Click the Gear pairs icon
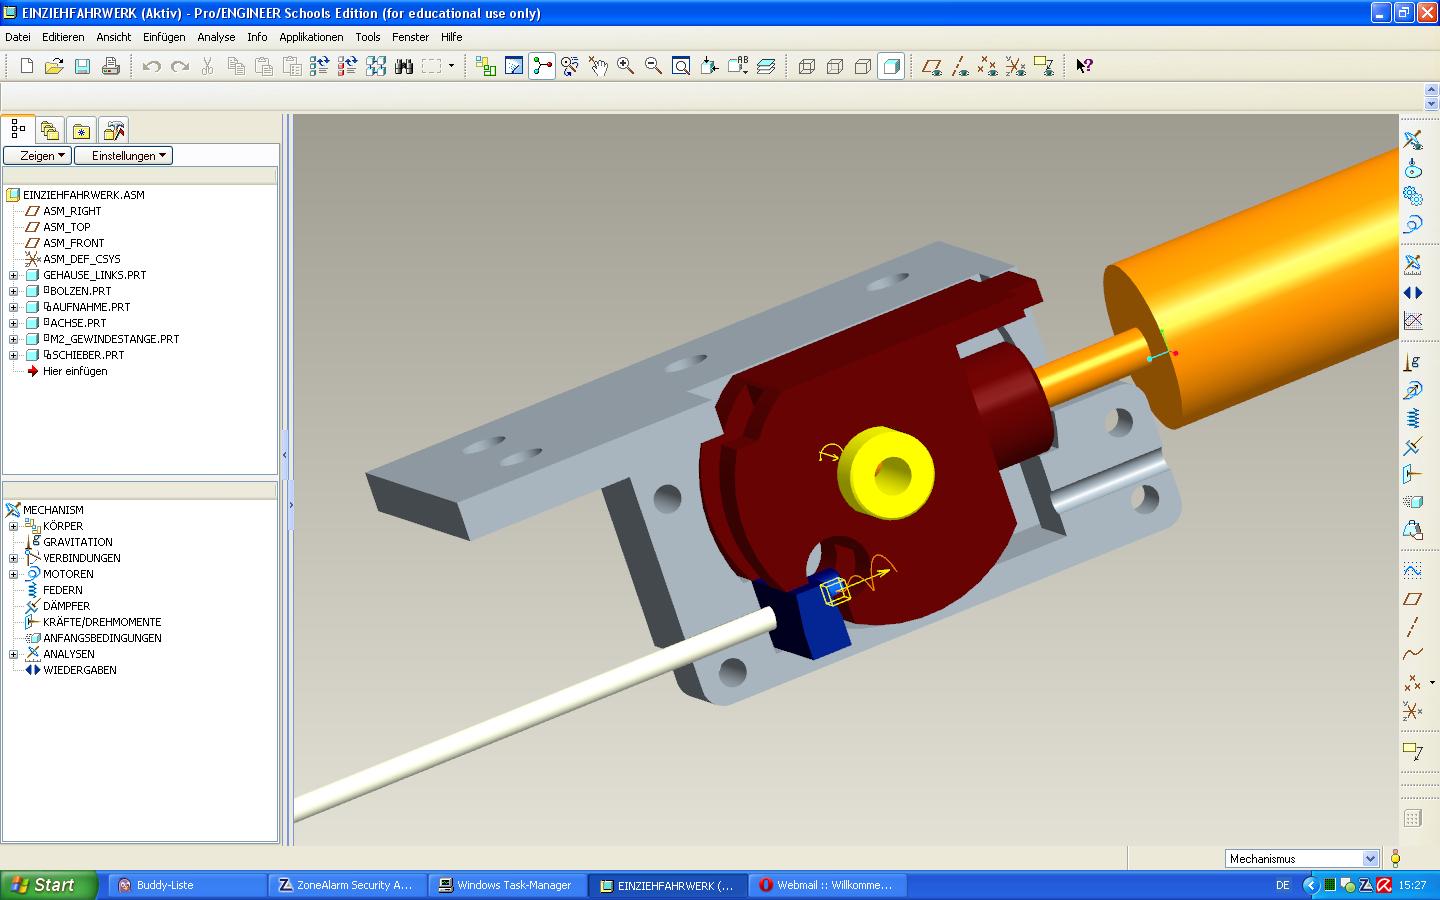The height and width of the screenshot is (900, 1440). (1412, 196)
